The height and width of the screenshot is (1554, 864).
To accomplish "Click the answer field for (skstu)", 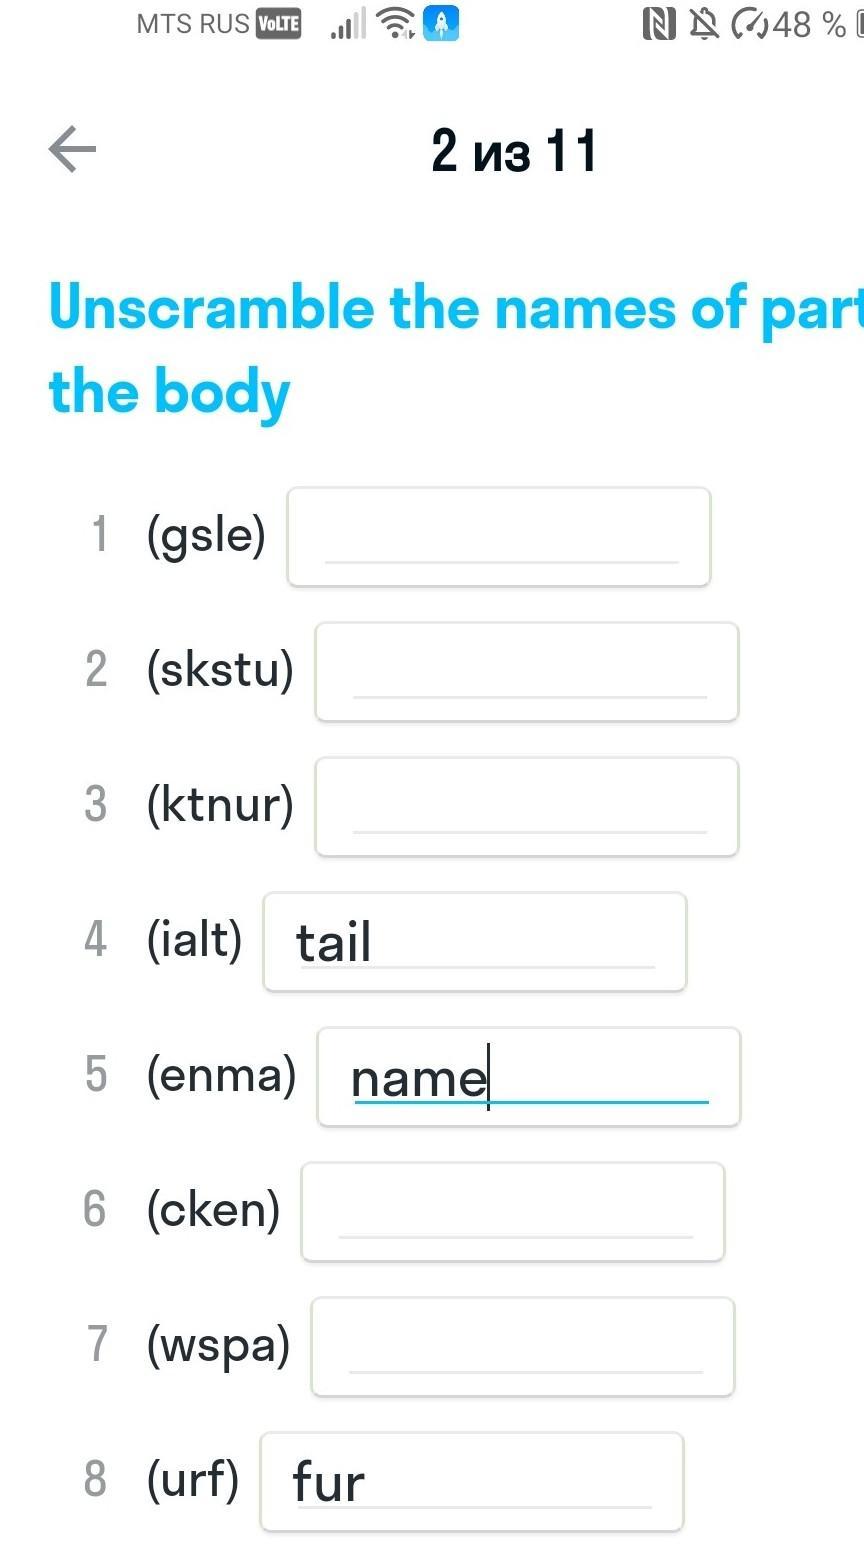I will coord(527,672).
